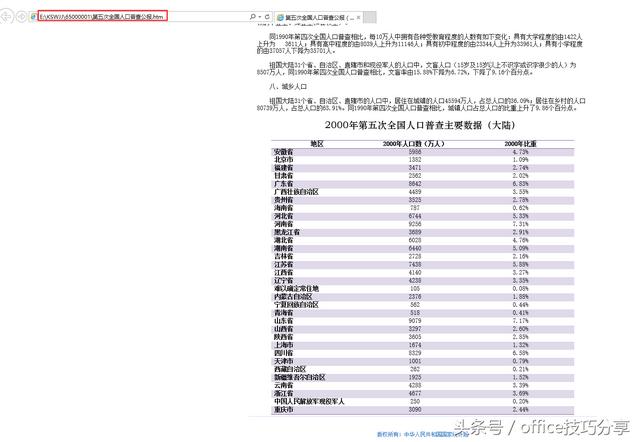Select the 新疆维吾尔自治区 table cell
This screenshot has height=442, width=640.
click(300, 378)
